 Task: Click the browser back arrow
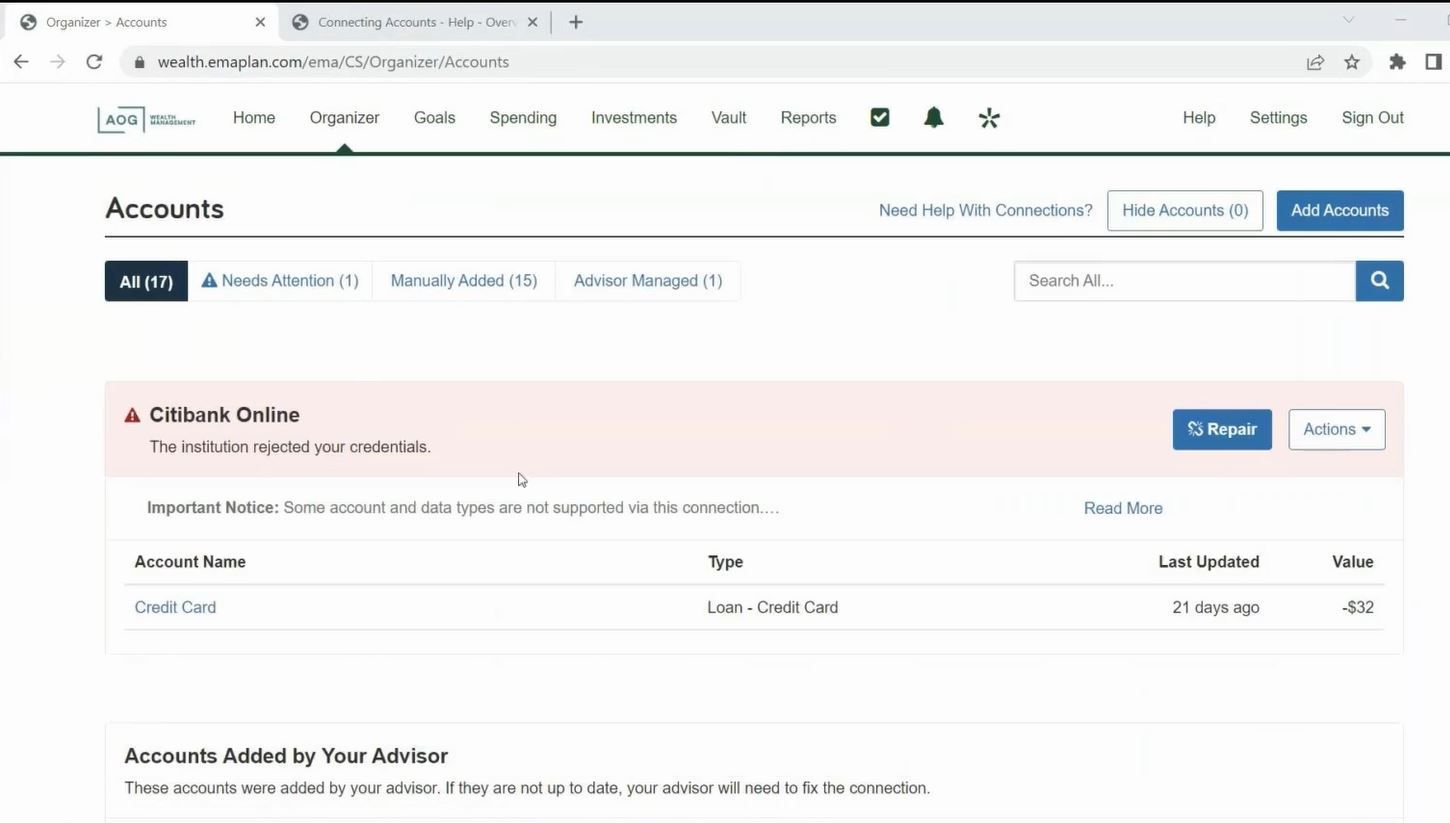(x=21, y=62)
